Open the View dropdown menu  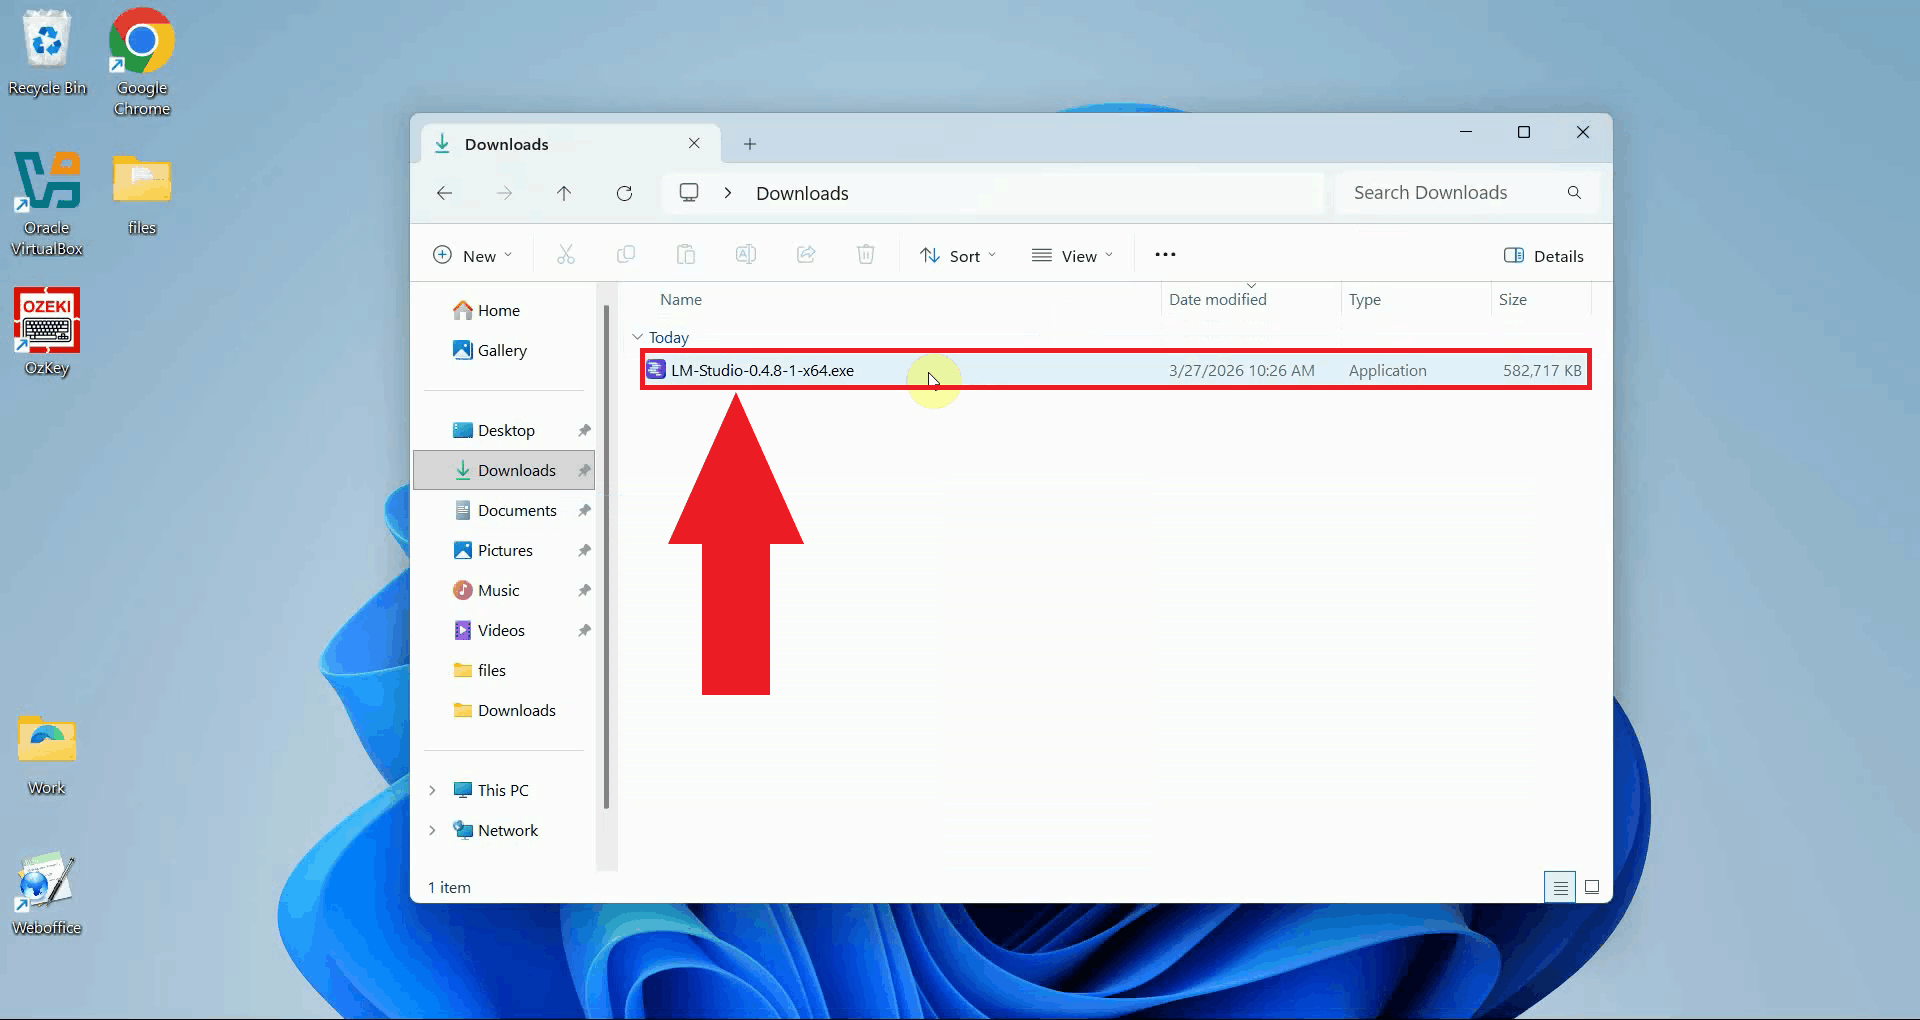pos(1072,256)
